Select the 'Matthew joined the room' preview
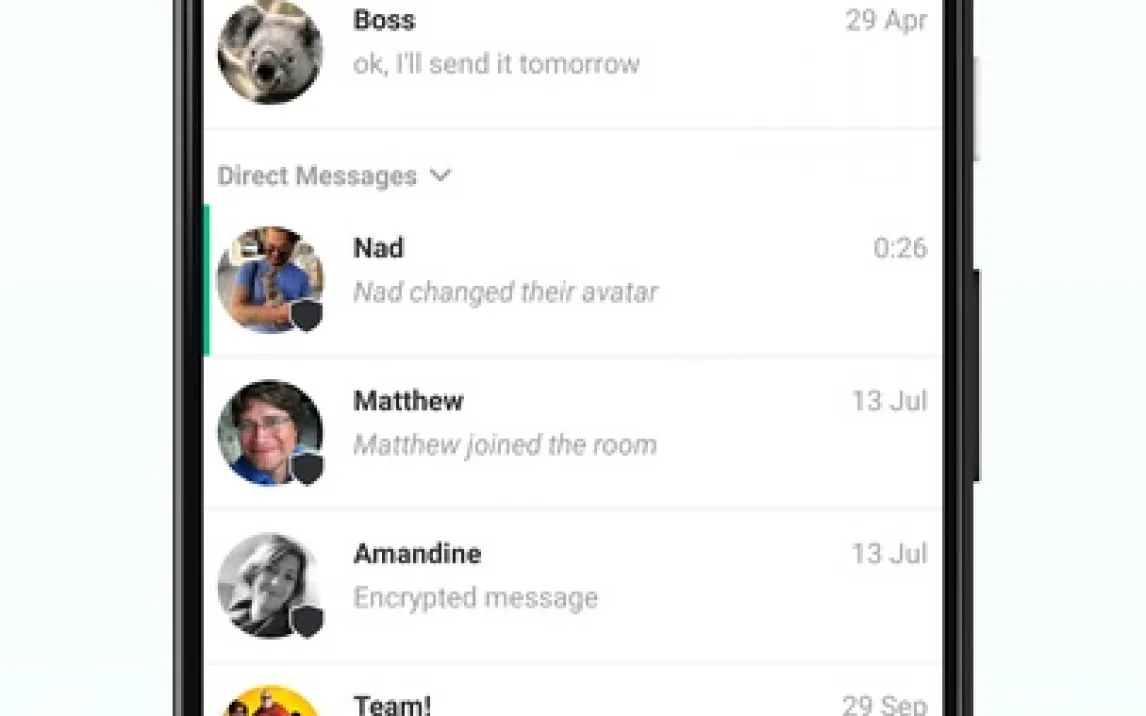 505,445
